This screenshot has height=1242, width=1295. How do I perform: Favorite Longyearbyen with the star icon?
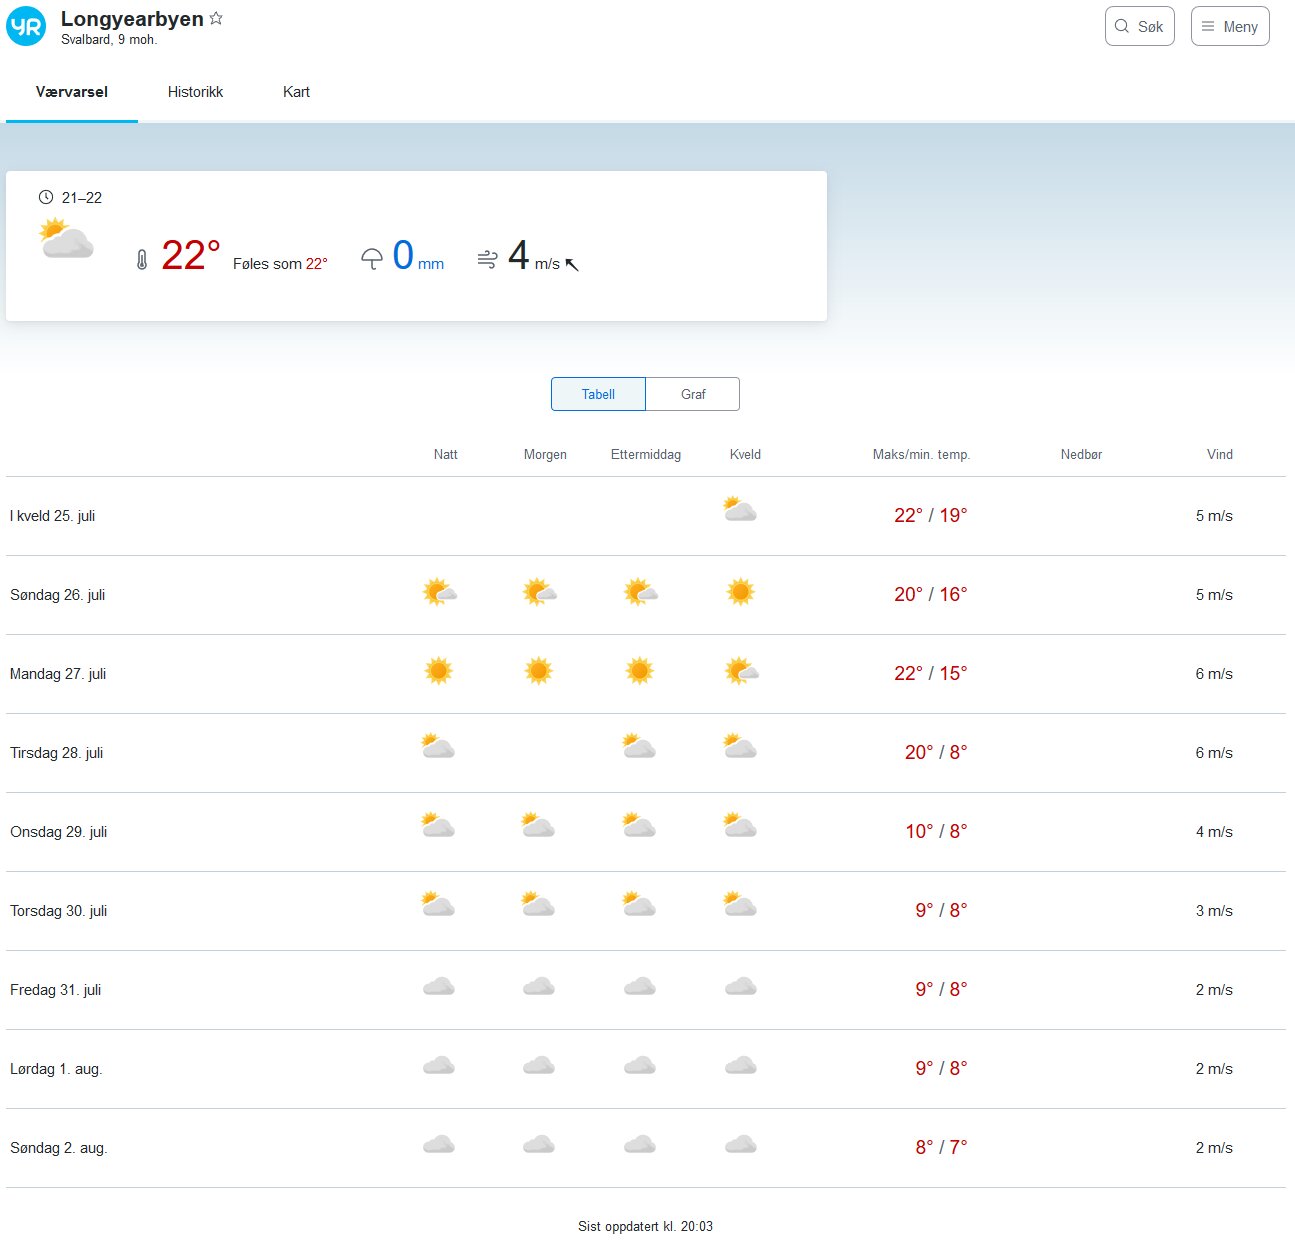[216, 18]
